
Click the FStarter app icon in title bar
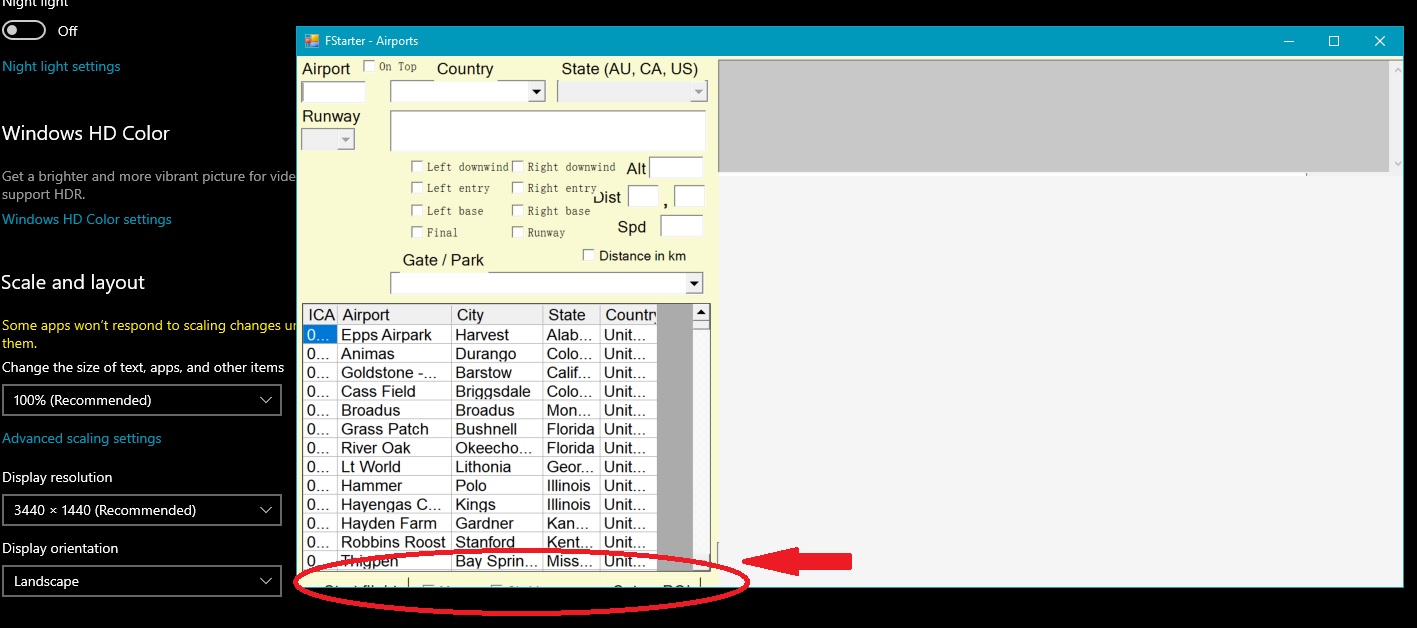tap(311, 41)
